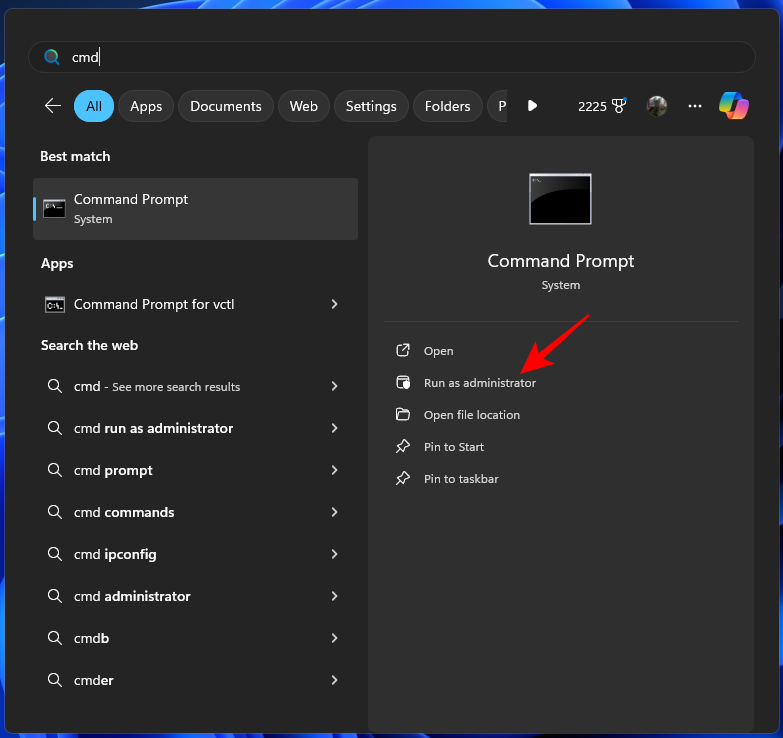Click Command Prompt best match icon

tap(54, 209)
